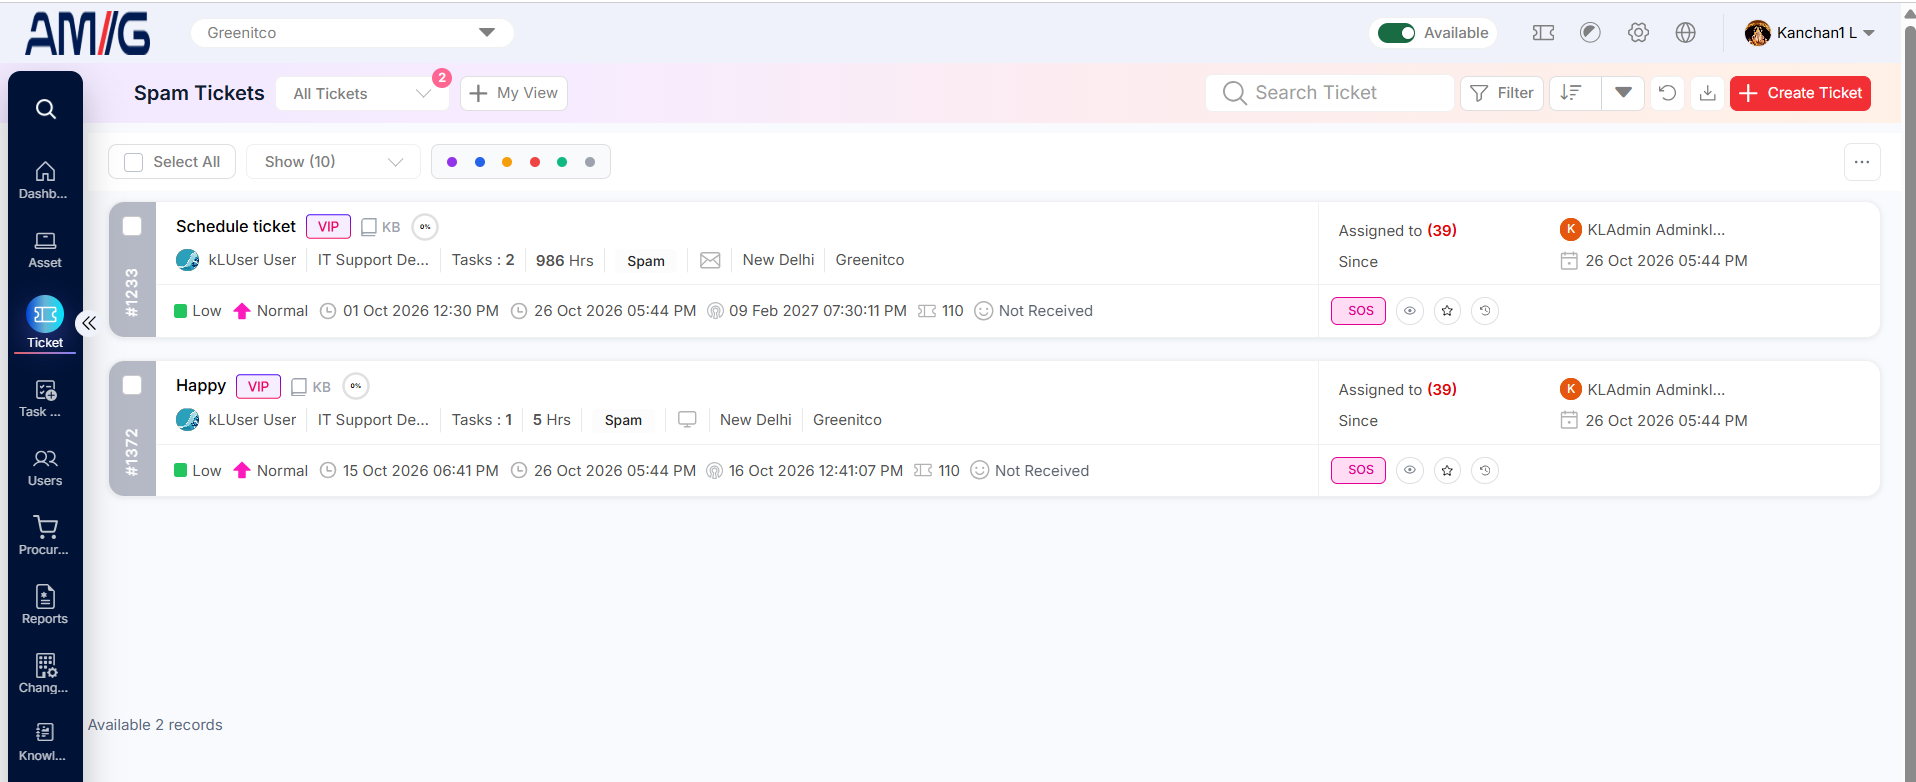This screenshot has width=1916, height=782.
Task: Click the ticket icon in top header
Action: [1543, 33]
